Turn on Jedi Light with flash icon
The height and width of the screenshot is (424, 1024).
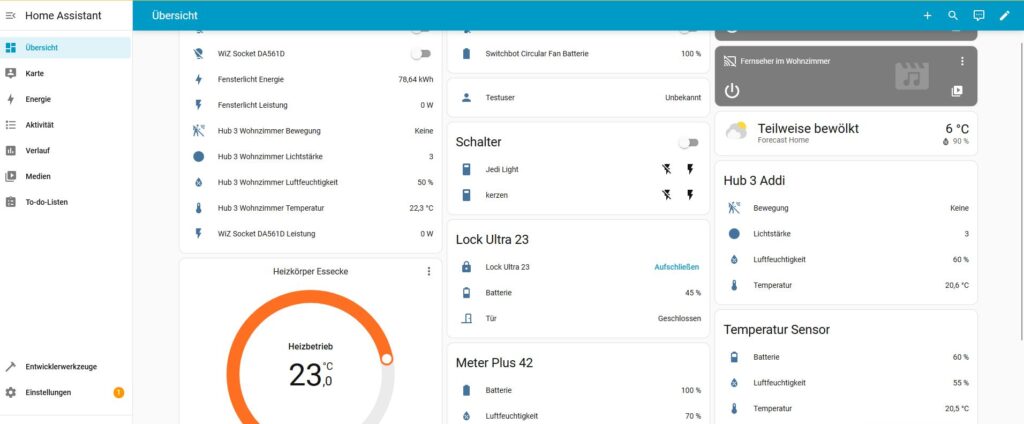click(690, 169)
